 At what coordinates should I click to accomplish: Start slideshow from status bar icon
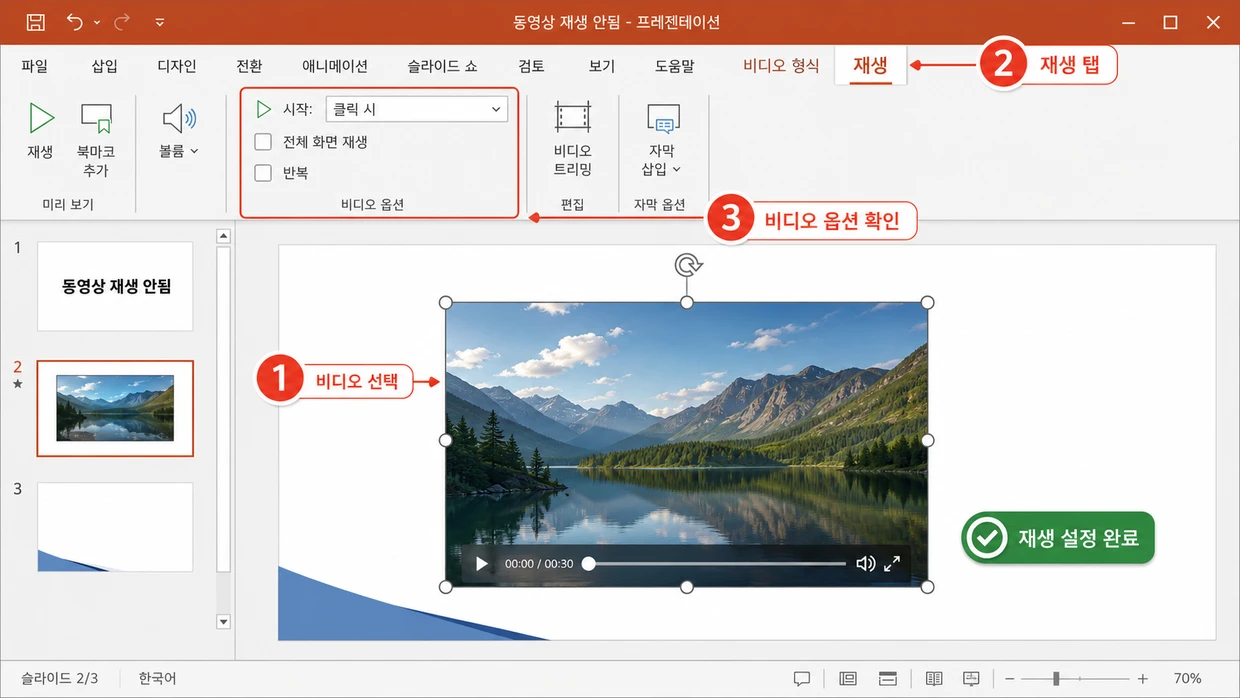[971, 679]
